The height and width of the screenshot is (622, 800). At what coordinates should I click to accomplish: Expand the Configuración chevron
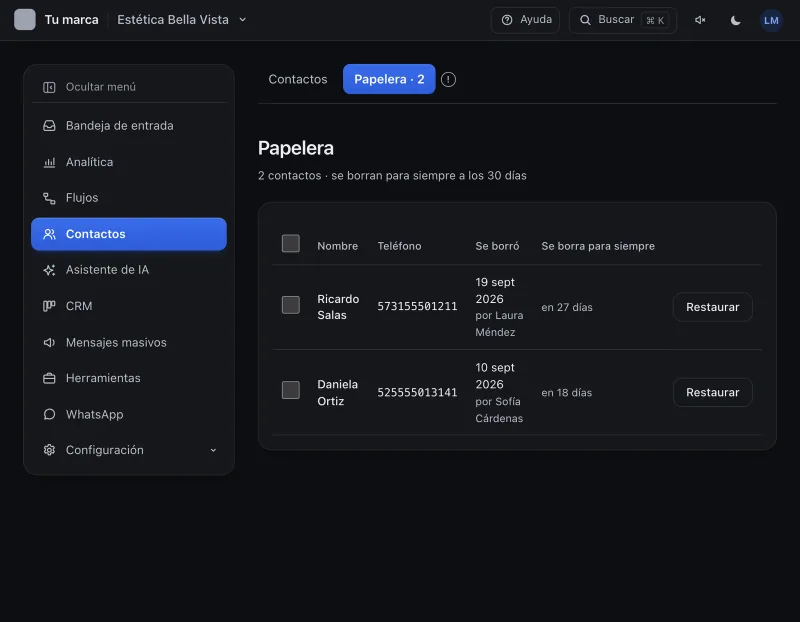tap(213, 451)
